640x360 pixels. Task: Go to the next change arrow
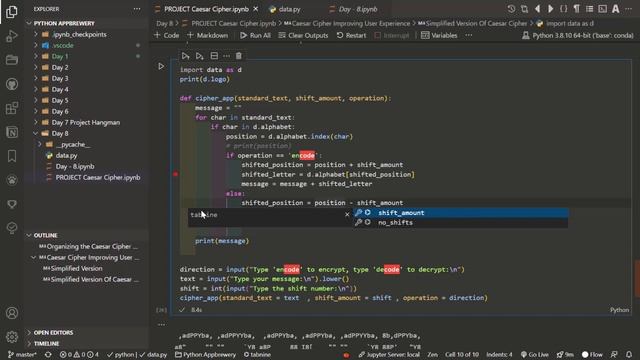pos(551,9)
